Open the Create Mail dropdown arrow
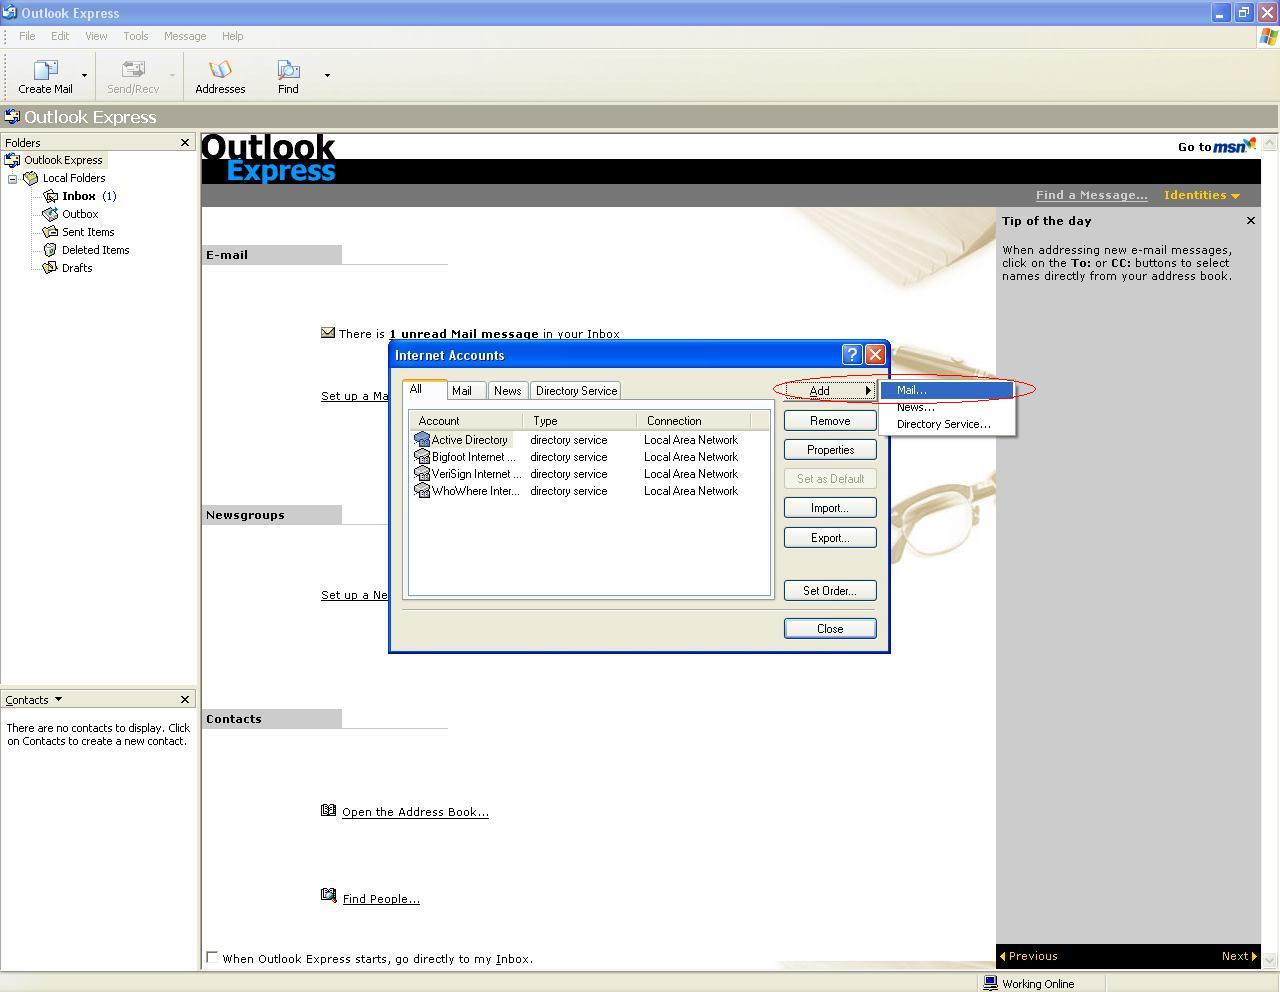The width and height of the screenshot is (1280, 992). pyautogui.click(x=84, y=76)
